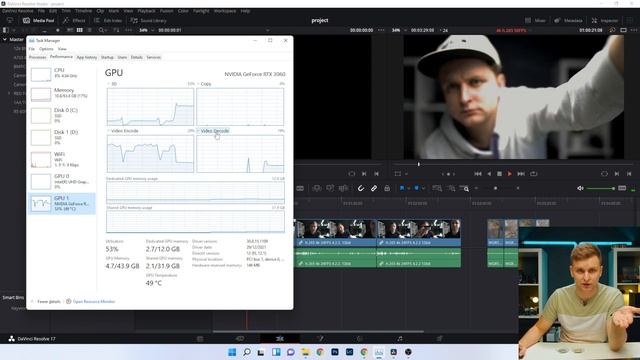Open the Fusion menu in menu bar
This screenshot has height=360, width=640.
pyautogui.click(x=167, y=11)
